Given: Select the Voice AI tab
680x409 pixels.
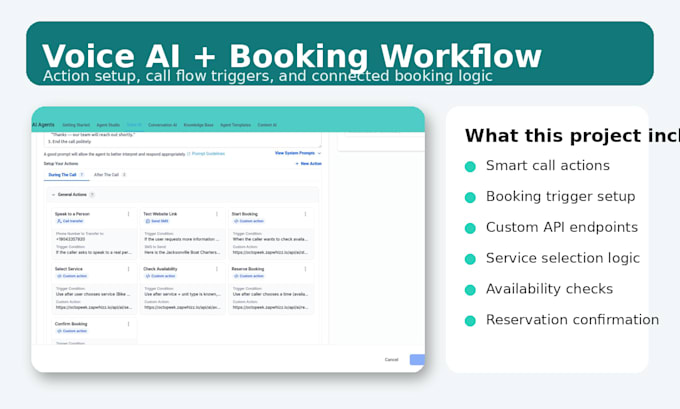Looking at the screenshot, I should [134, 125].
